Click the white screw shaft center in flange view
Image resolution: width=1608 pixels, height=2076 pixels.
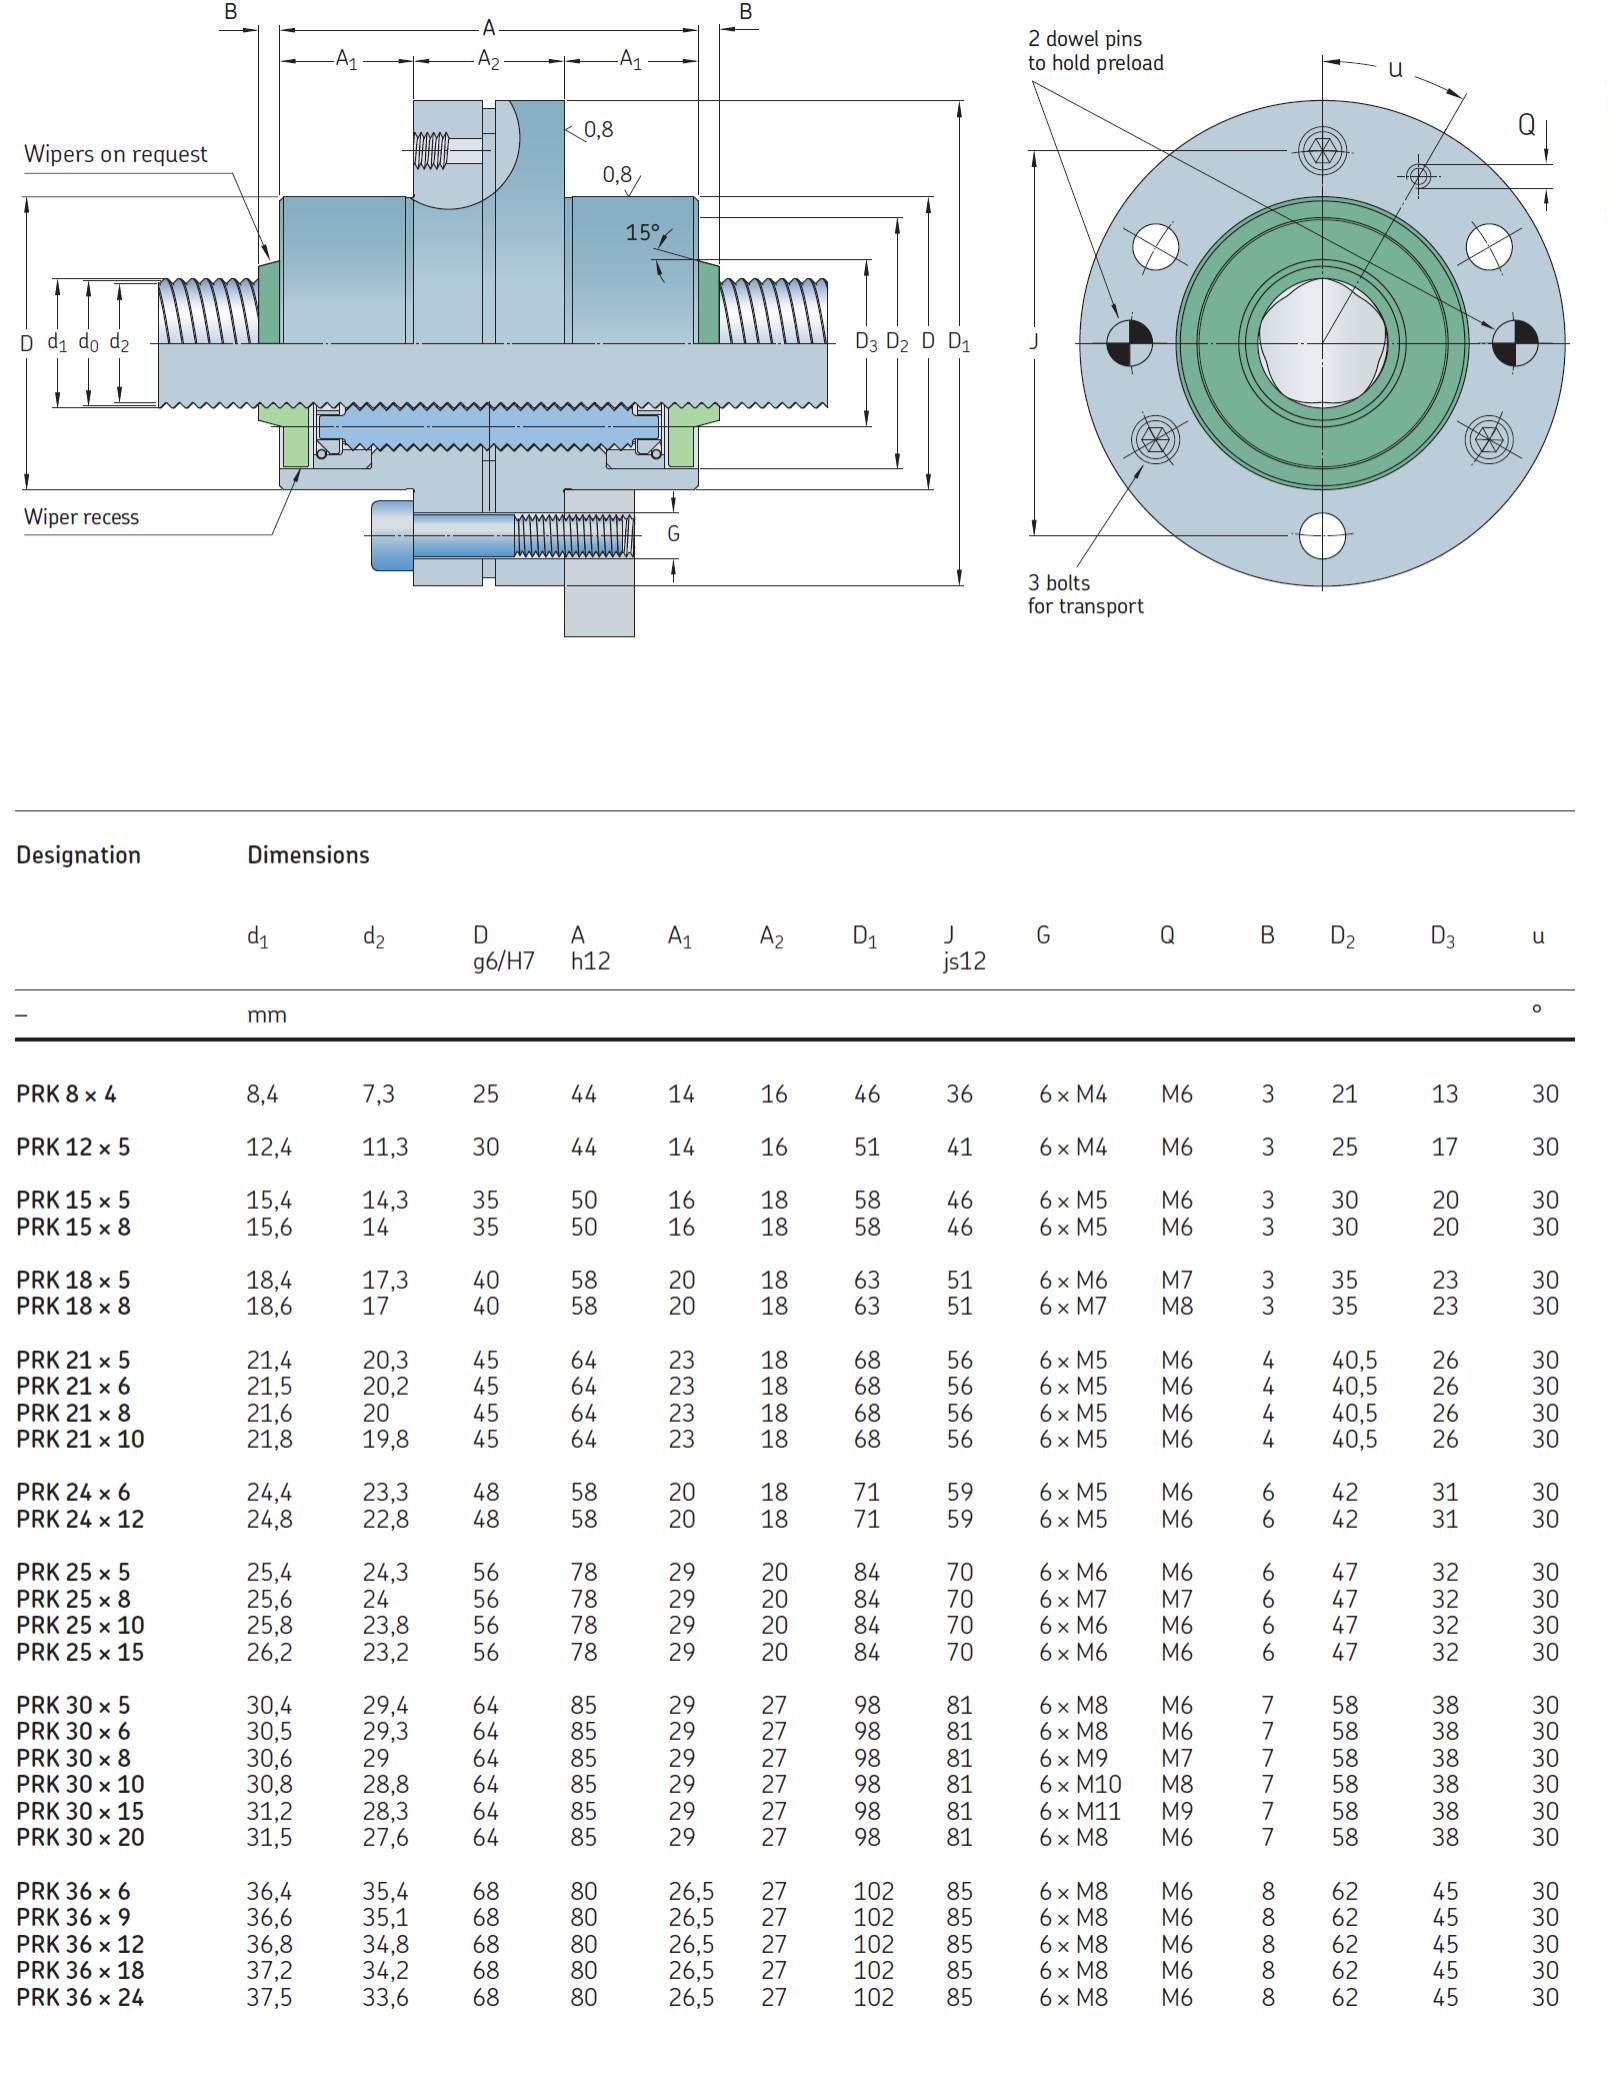tap(1321, 342)
